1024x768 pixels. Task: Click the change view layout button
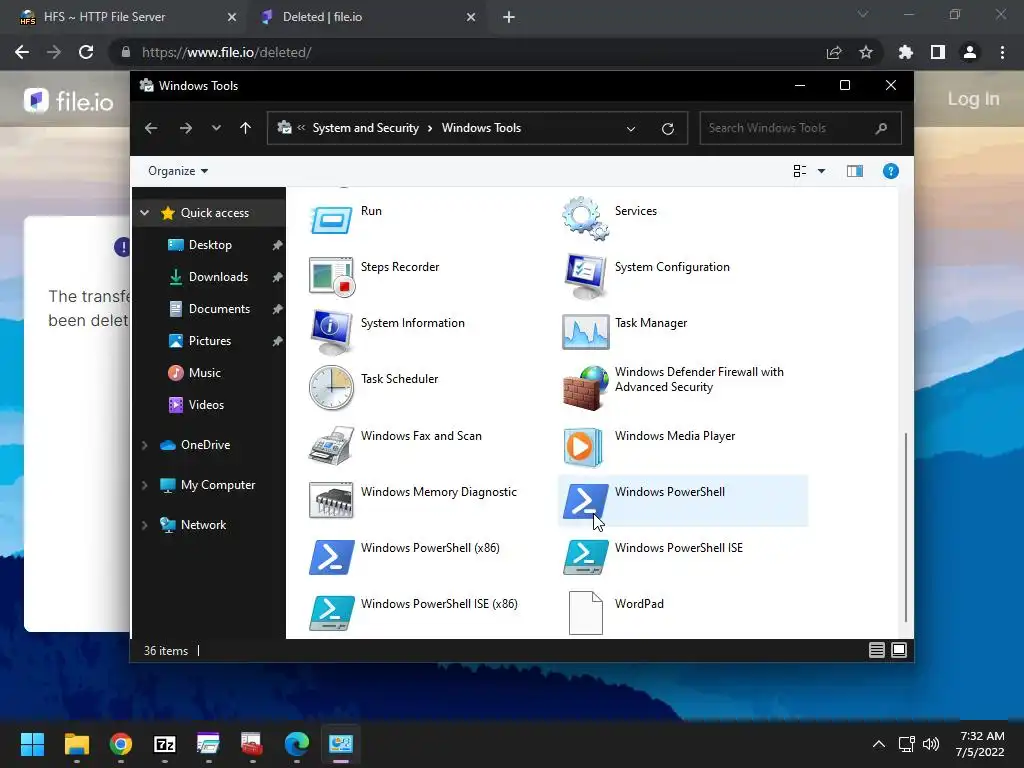pos(799,171)
